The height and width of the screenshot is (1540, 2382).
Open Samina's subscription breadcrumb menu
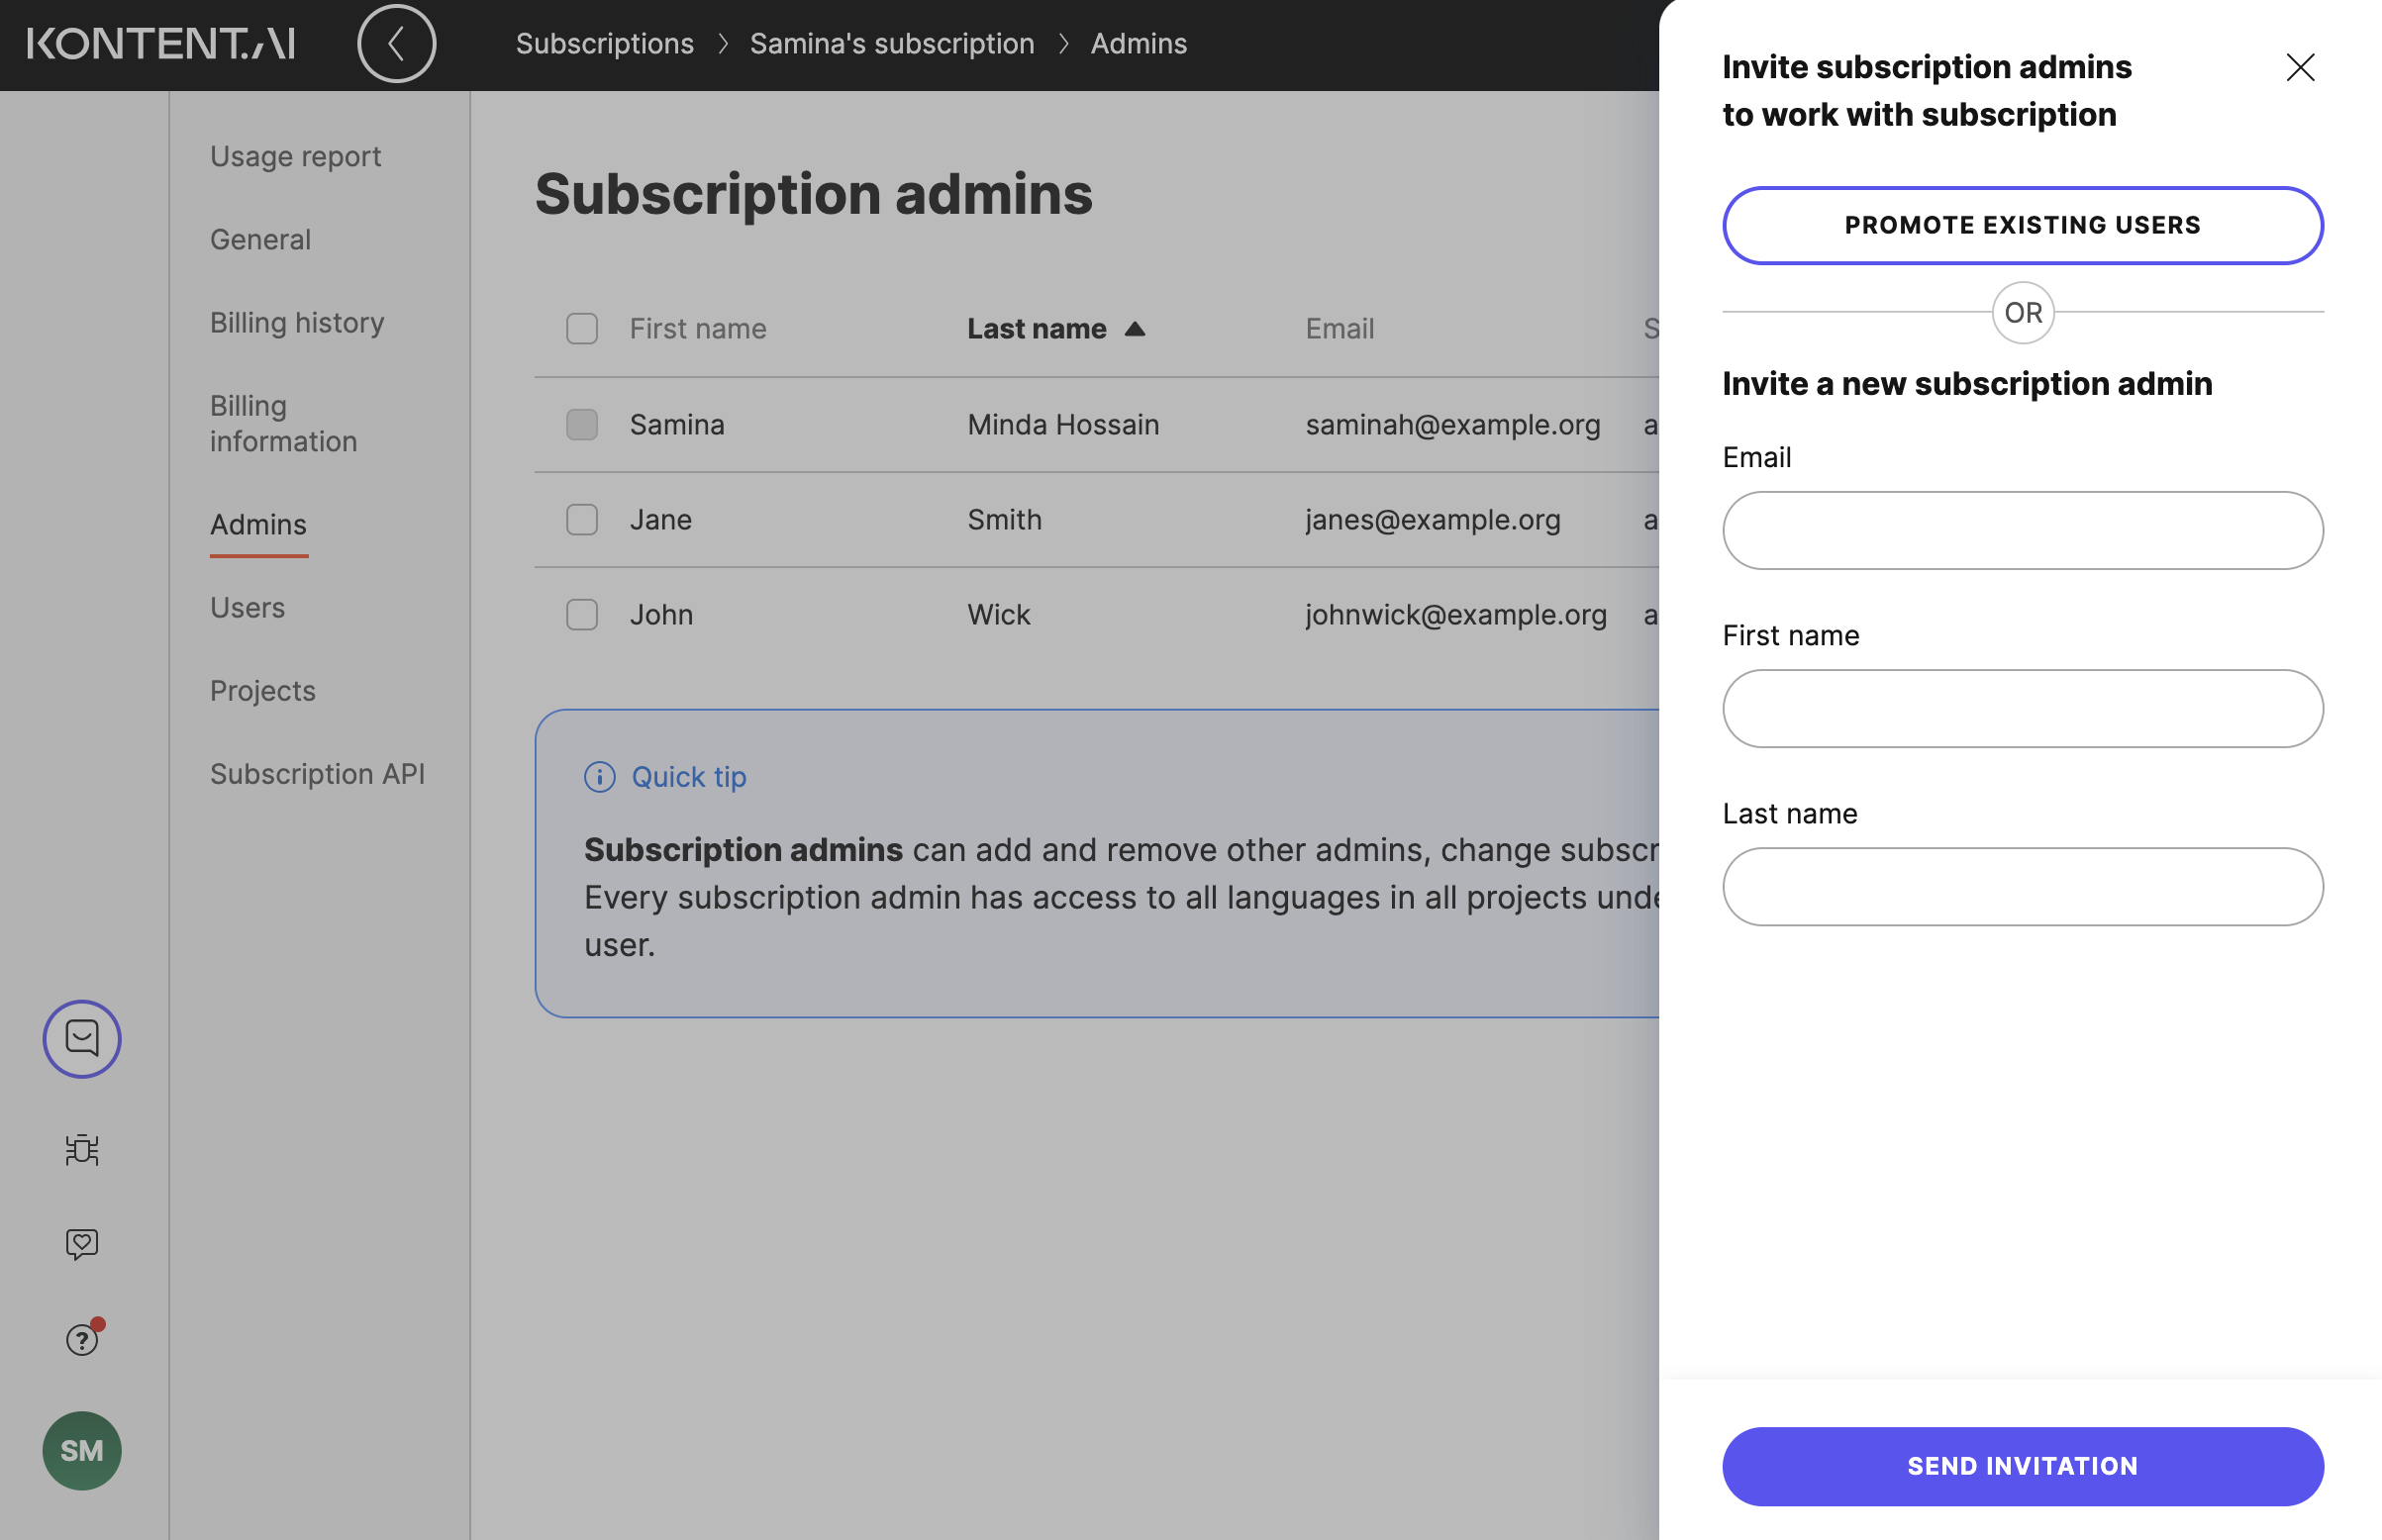[x=892, y=44]
